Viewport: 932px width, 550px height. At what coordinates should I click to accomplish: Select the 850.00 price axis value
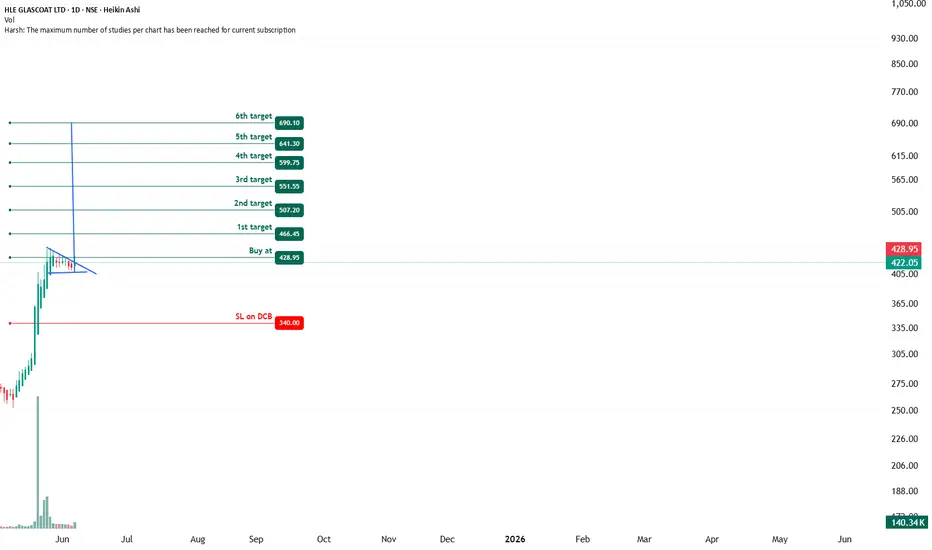pos(905,64)
